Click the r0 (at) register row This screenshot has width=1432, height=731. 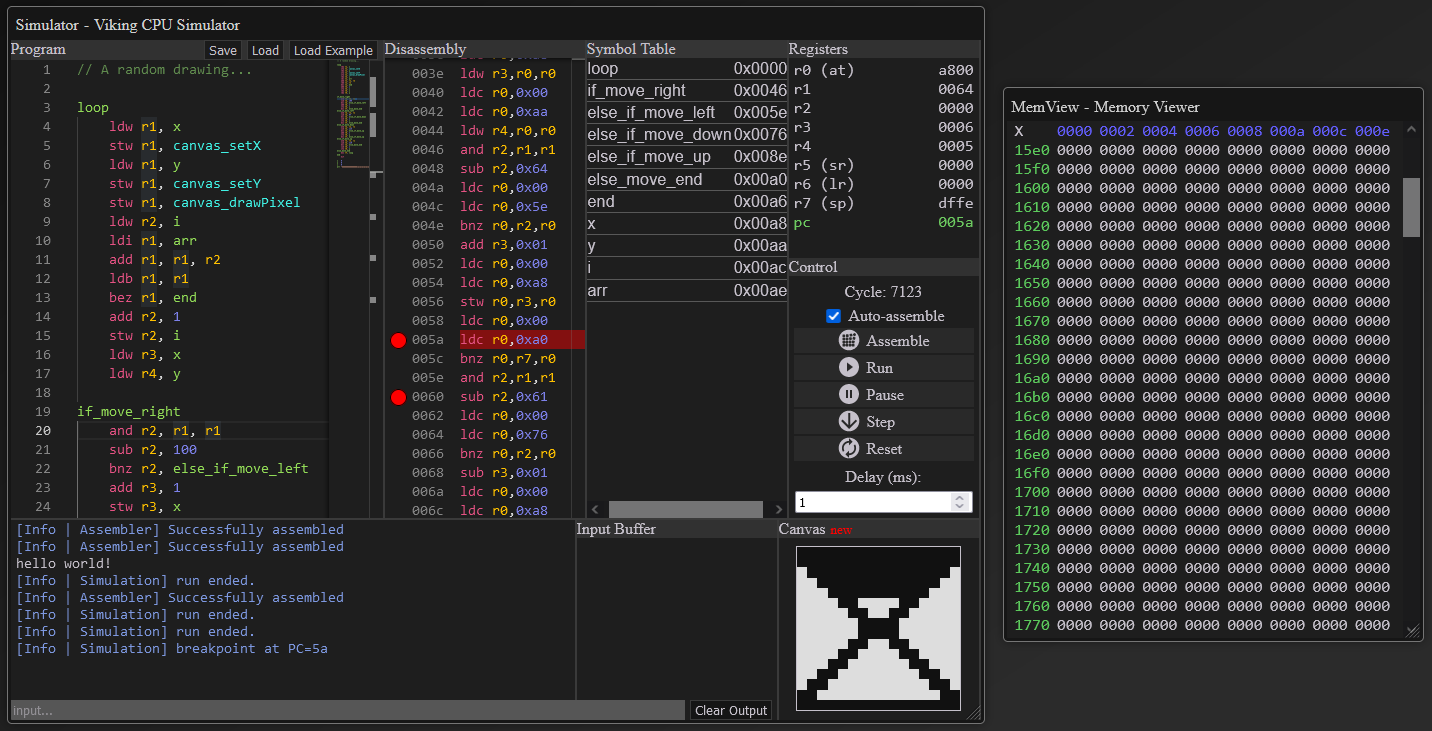point(883,71)
